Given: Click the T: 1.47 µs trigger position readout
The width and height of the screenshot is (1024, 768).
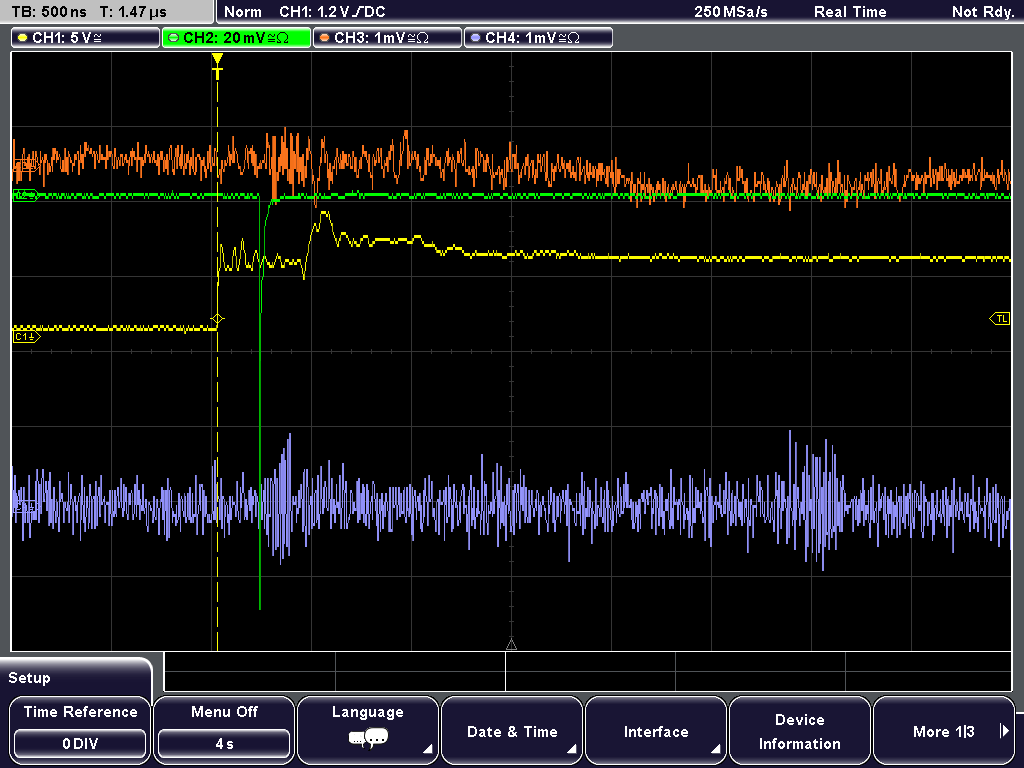Looking at the screenshot, I should 133,12.
